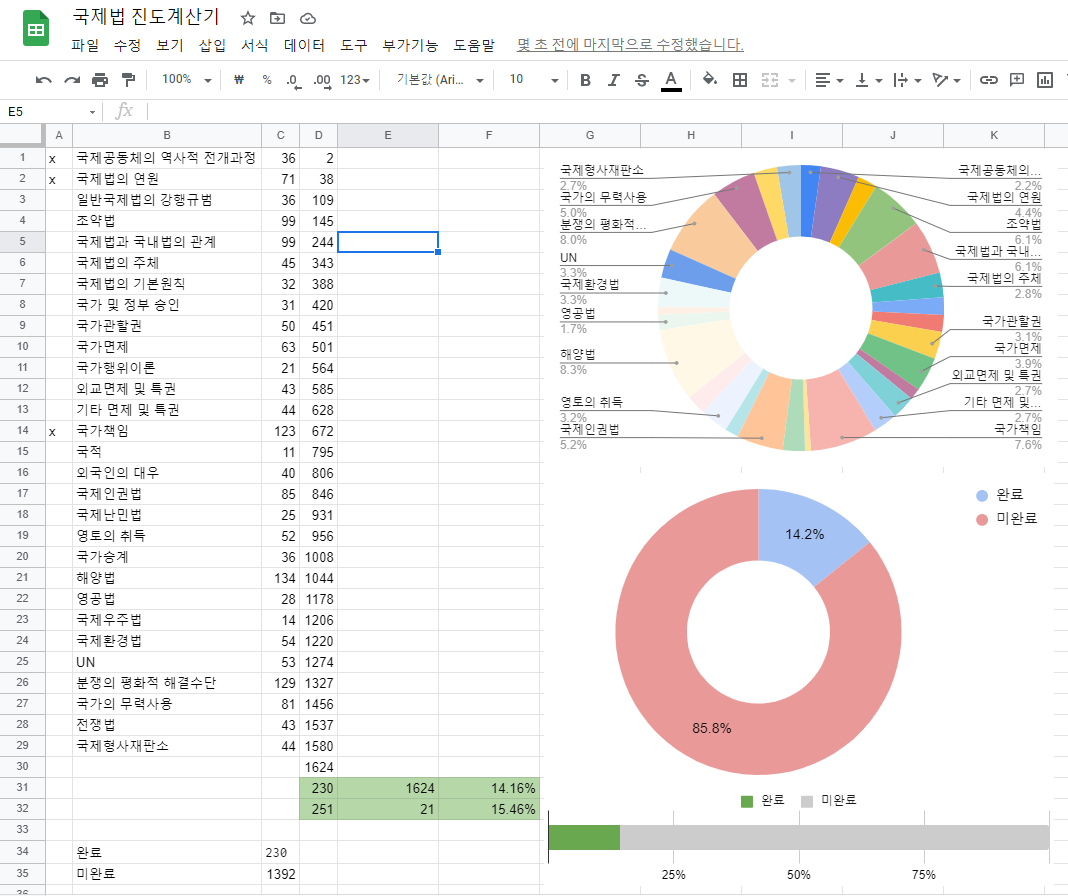This screenshot has width=1068, height=896.
Task: Open the 보기 menu
Action: 170,45
